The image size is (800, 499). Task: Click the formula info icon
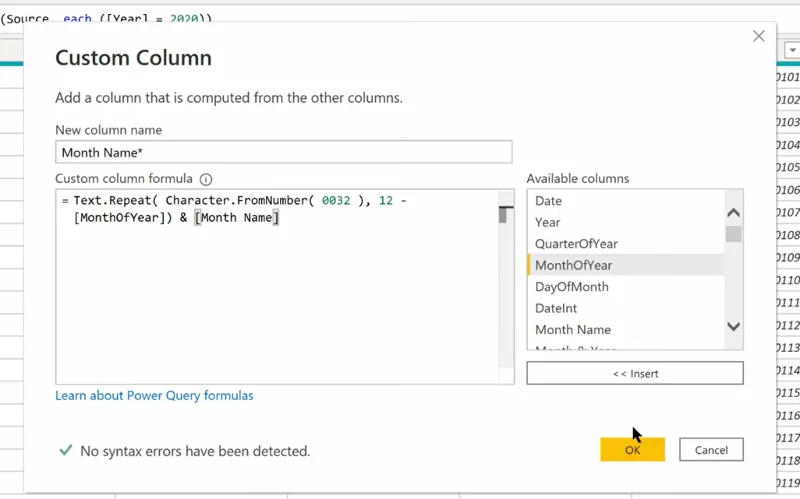(x=206, y=179)
